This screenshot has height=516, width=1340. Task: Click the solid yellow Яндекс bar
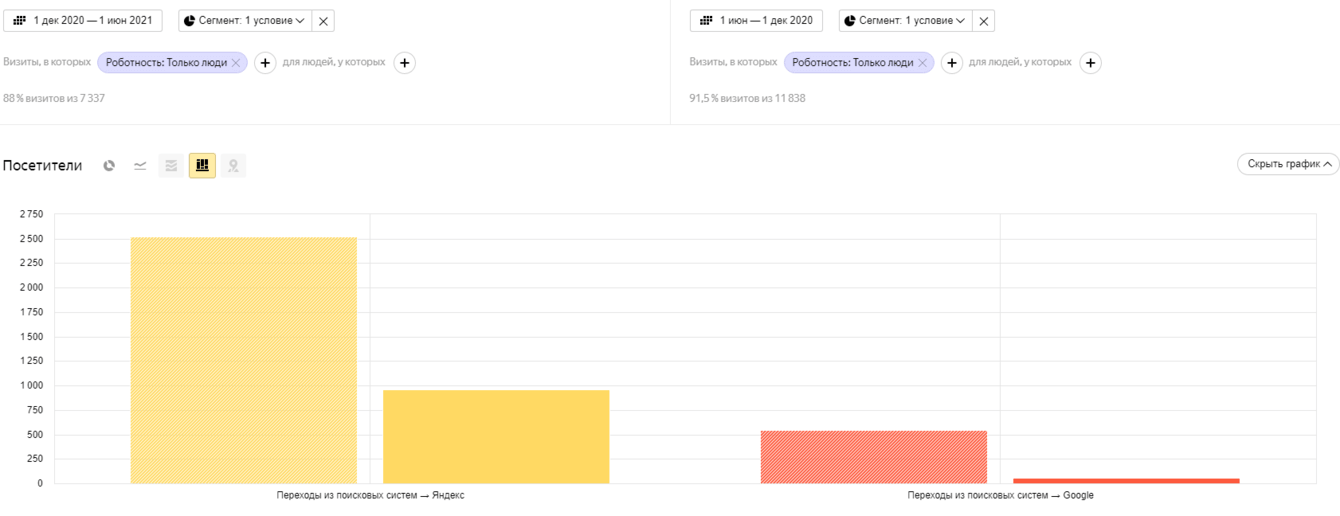coord(496,436)
